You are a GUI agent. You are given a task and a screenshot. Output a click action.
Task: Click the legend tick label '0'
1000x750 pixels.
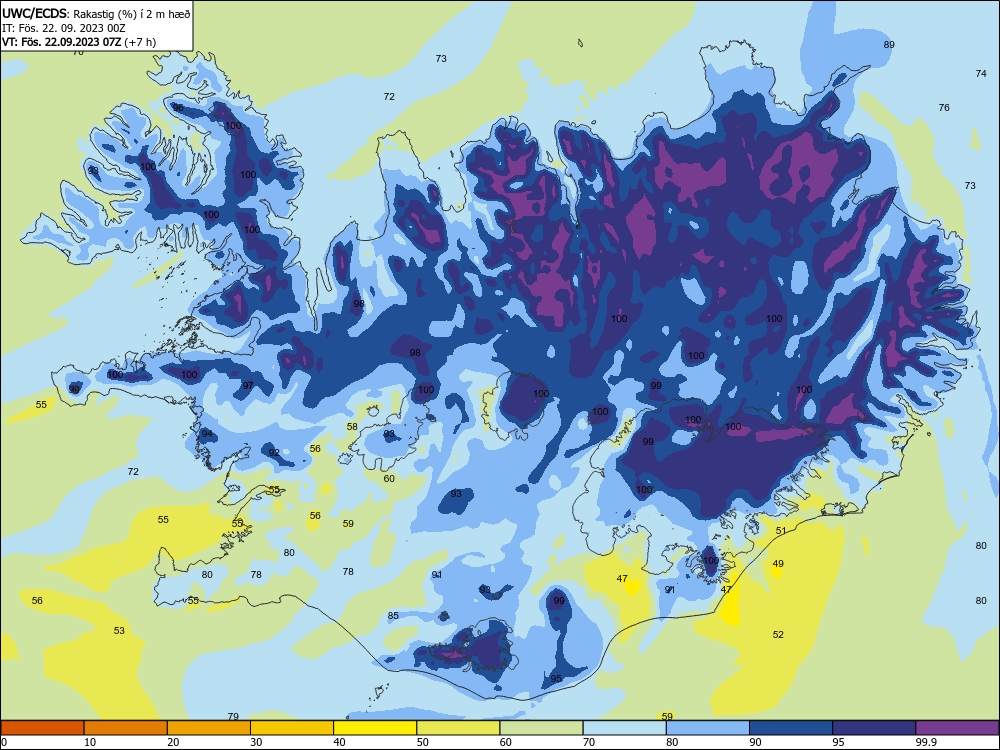(x=4, y=742)
